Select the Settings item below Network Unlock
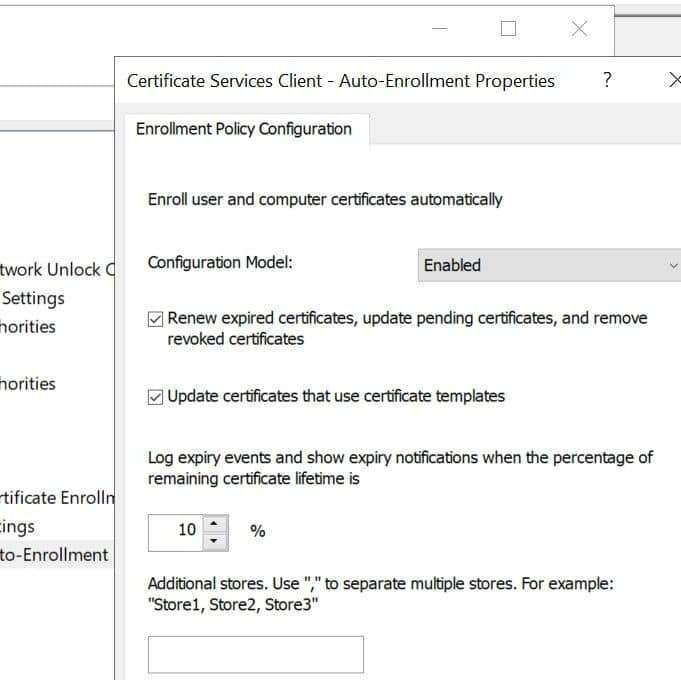The image size is (681, 680). click(33, 298)
